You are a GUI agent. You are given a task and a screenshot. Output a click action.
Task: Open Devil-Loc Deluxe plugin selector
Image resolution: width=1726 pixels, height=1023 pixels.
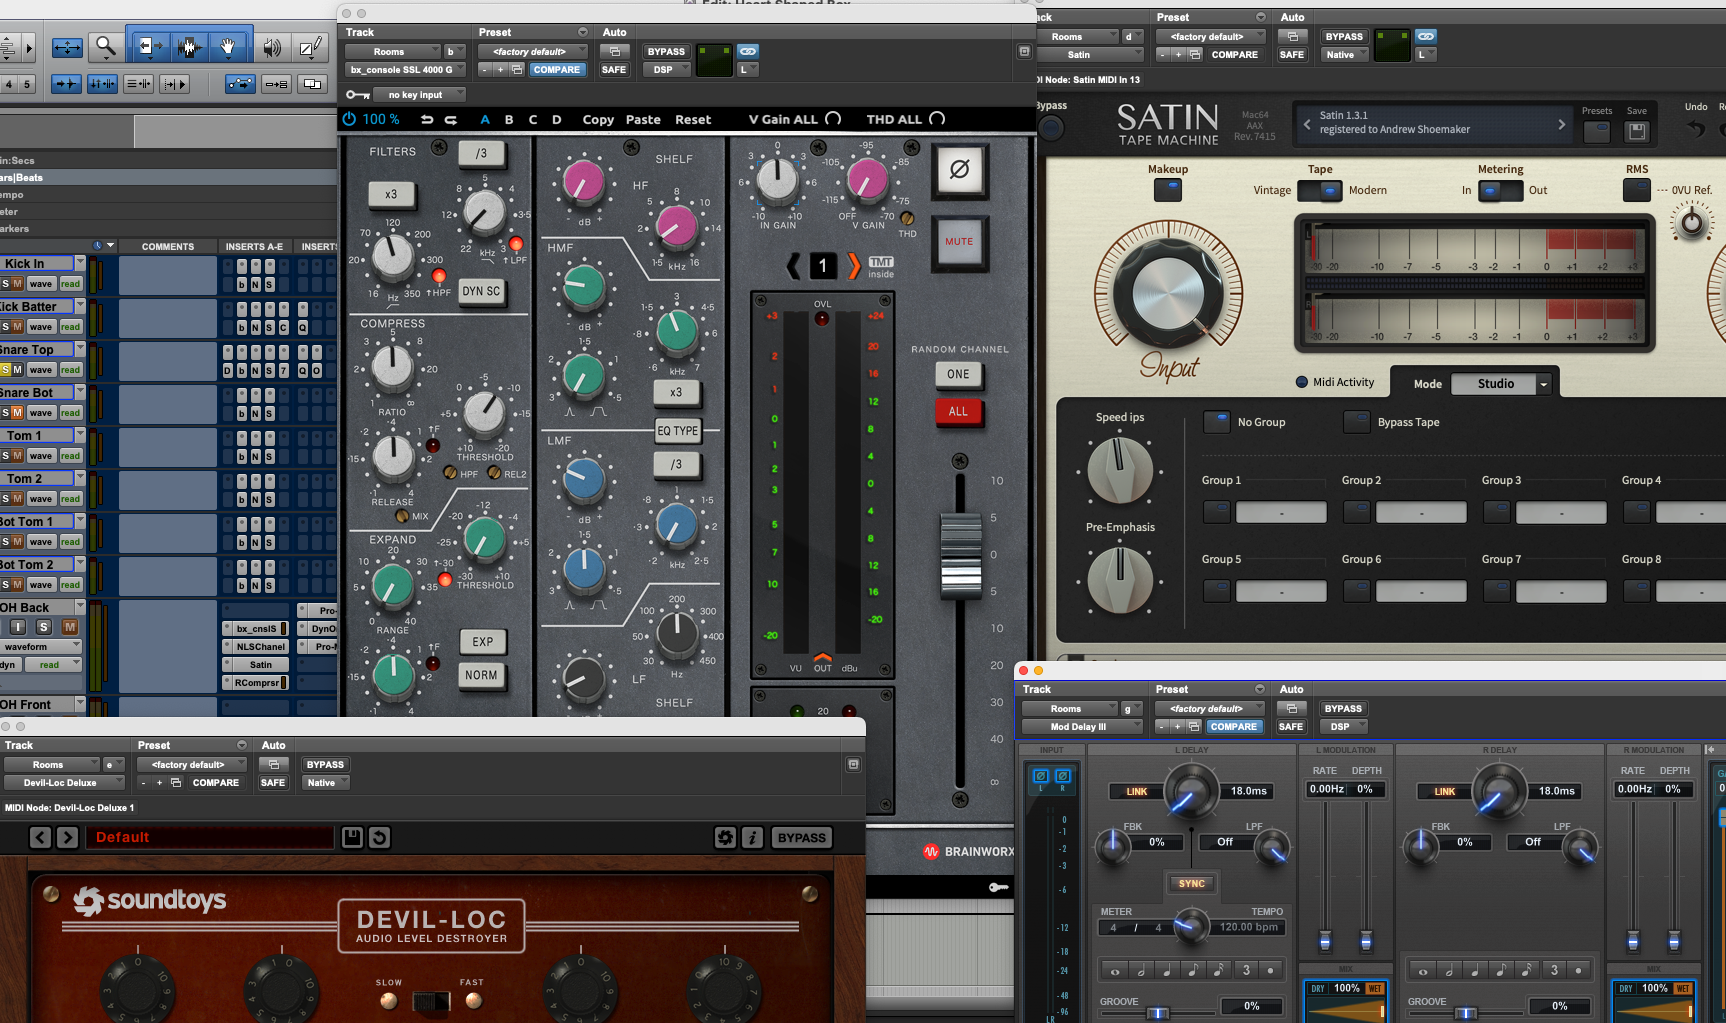(64, 783)
